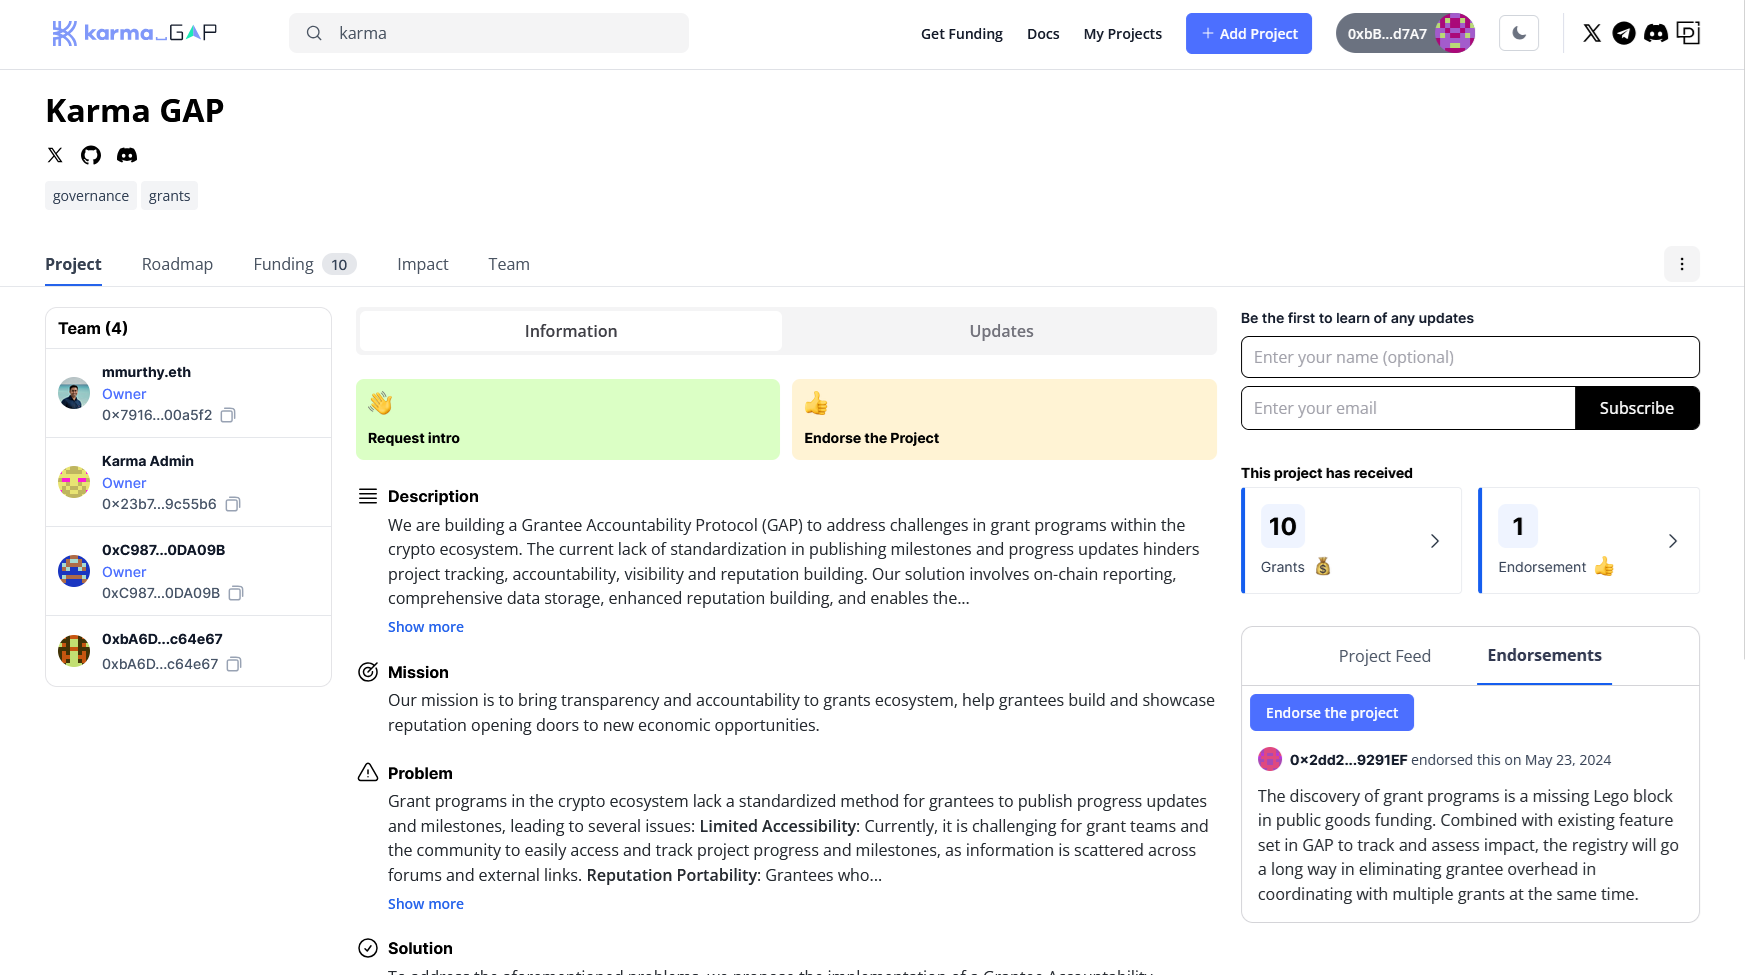Expand the 10 Grants card chevron
This screenshot has width=1745, height=975.
[x=1435, y=541]
